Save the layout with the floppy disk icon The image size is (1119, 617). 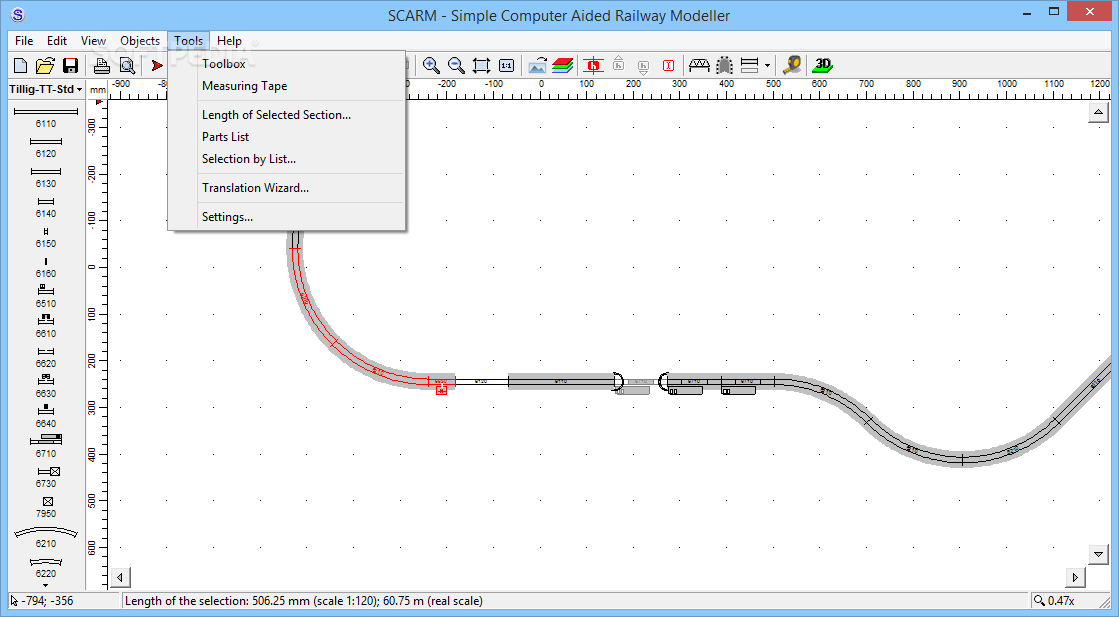pyautogui.click(x=70, y=66)
